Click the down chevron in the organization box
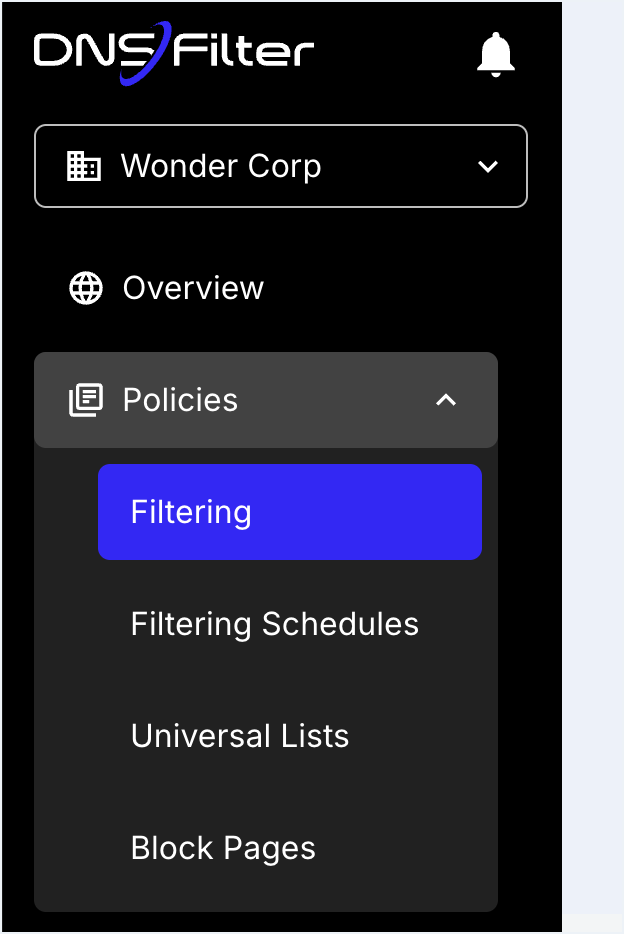 click(x=488, y=166)
